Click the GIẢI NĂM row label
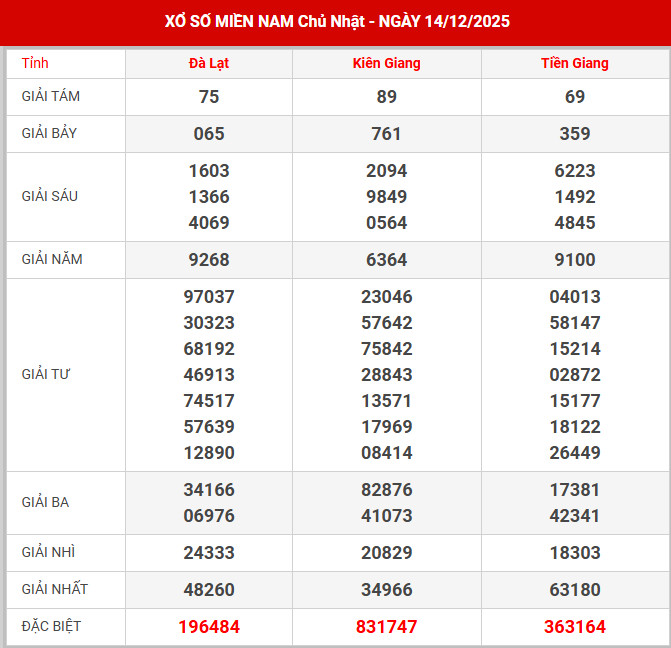This screenshot has width=671, height=648. tap(52, 259)
